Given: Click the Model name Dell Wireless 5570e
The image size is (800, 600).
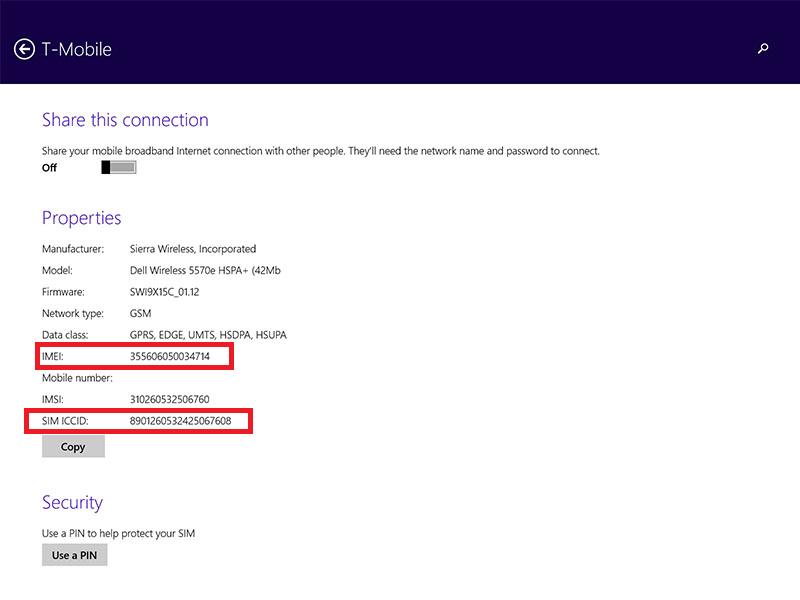Looking at the screenshot, I should pos(205,270).
